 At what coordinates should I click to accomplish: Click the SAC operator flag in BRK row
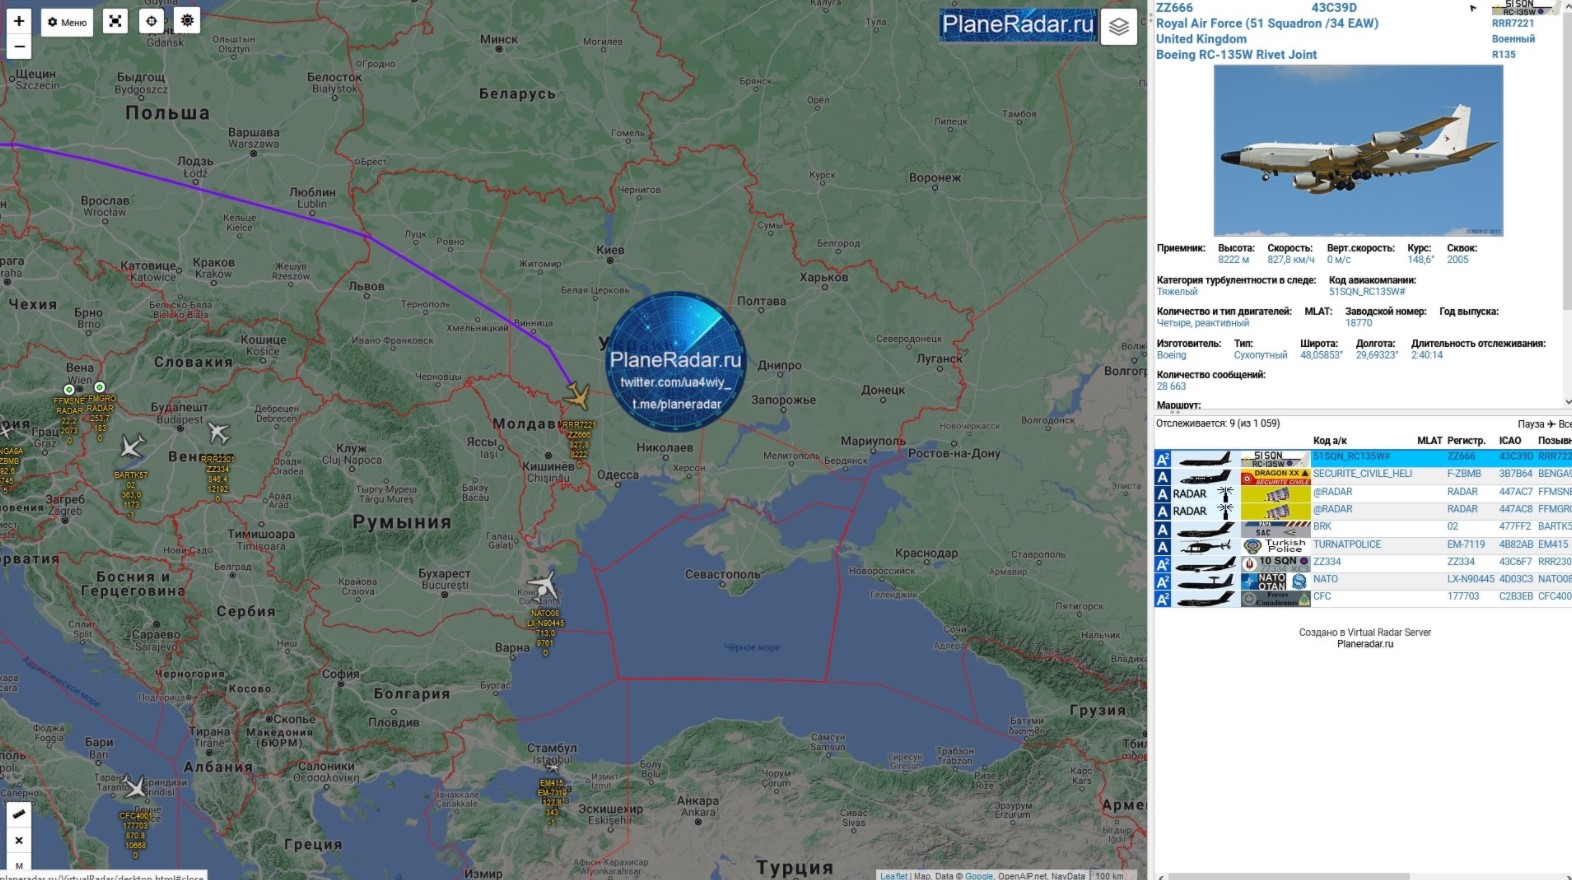click(x=1275, y=528)
